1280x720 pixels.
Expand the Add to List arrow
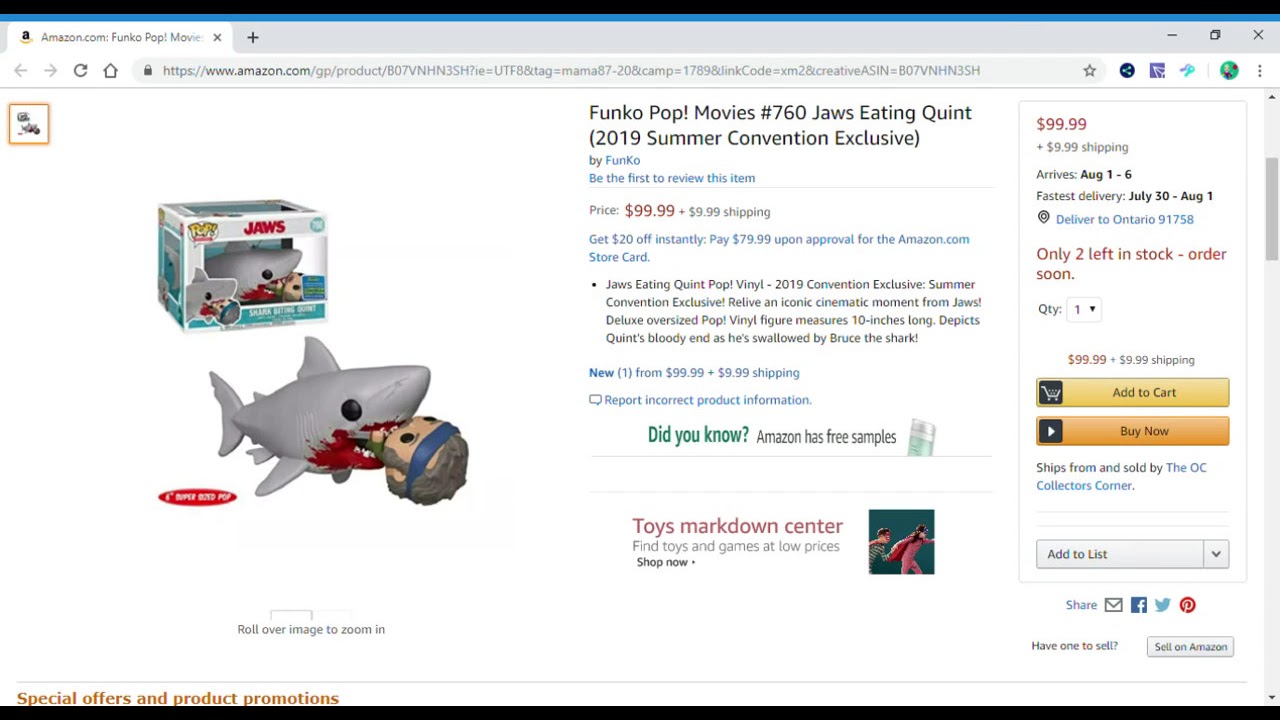[x=1216, y=554]
